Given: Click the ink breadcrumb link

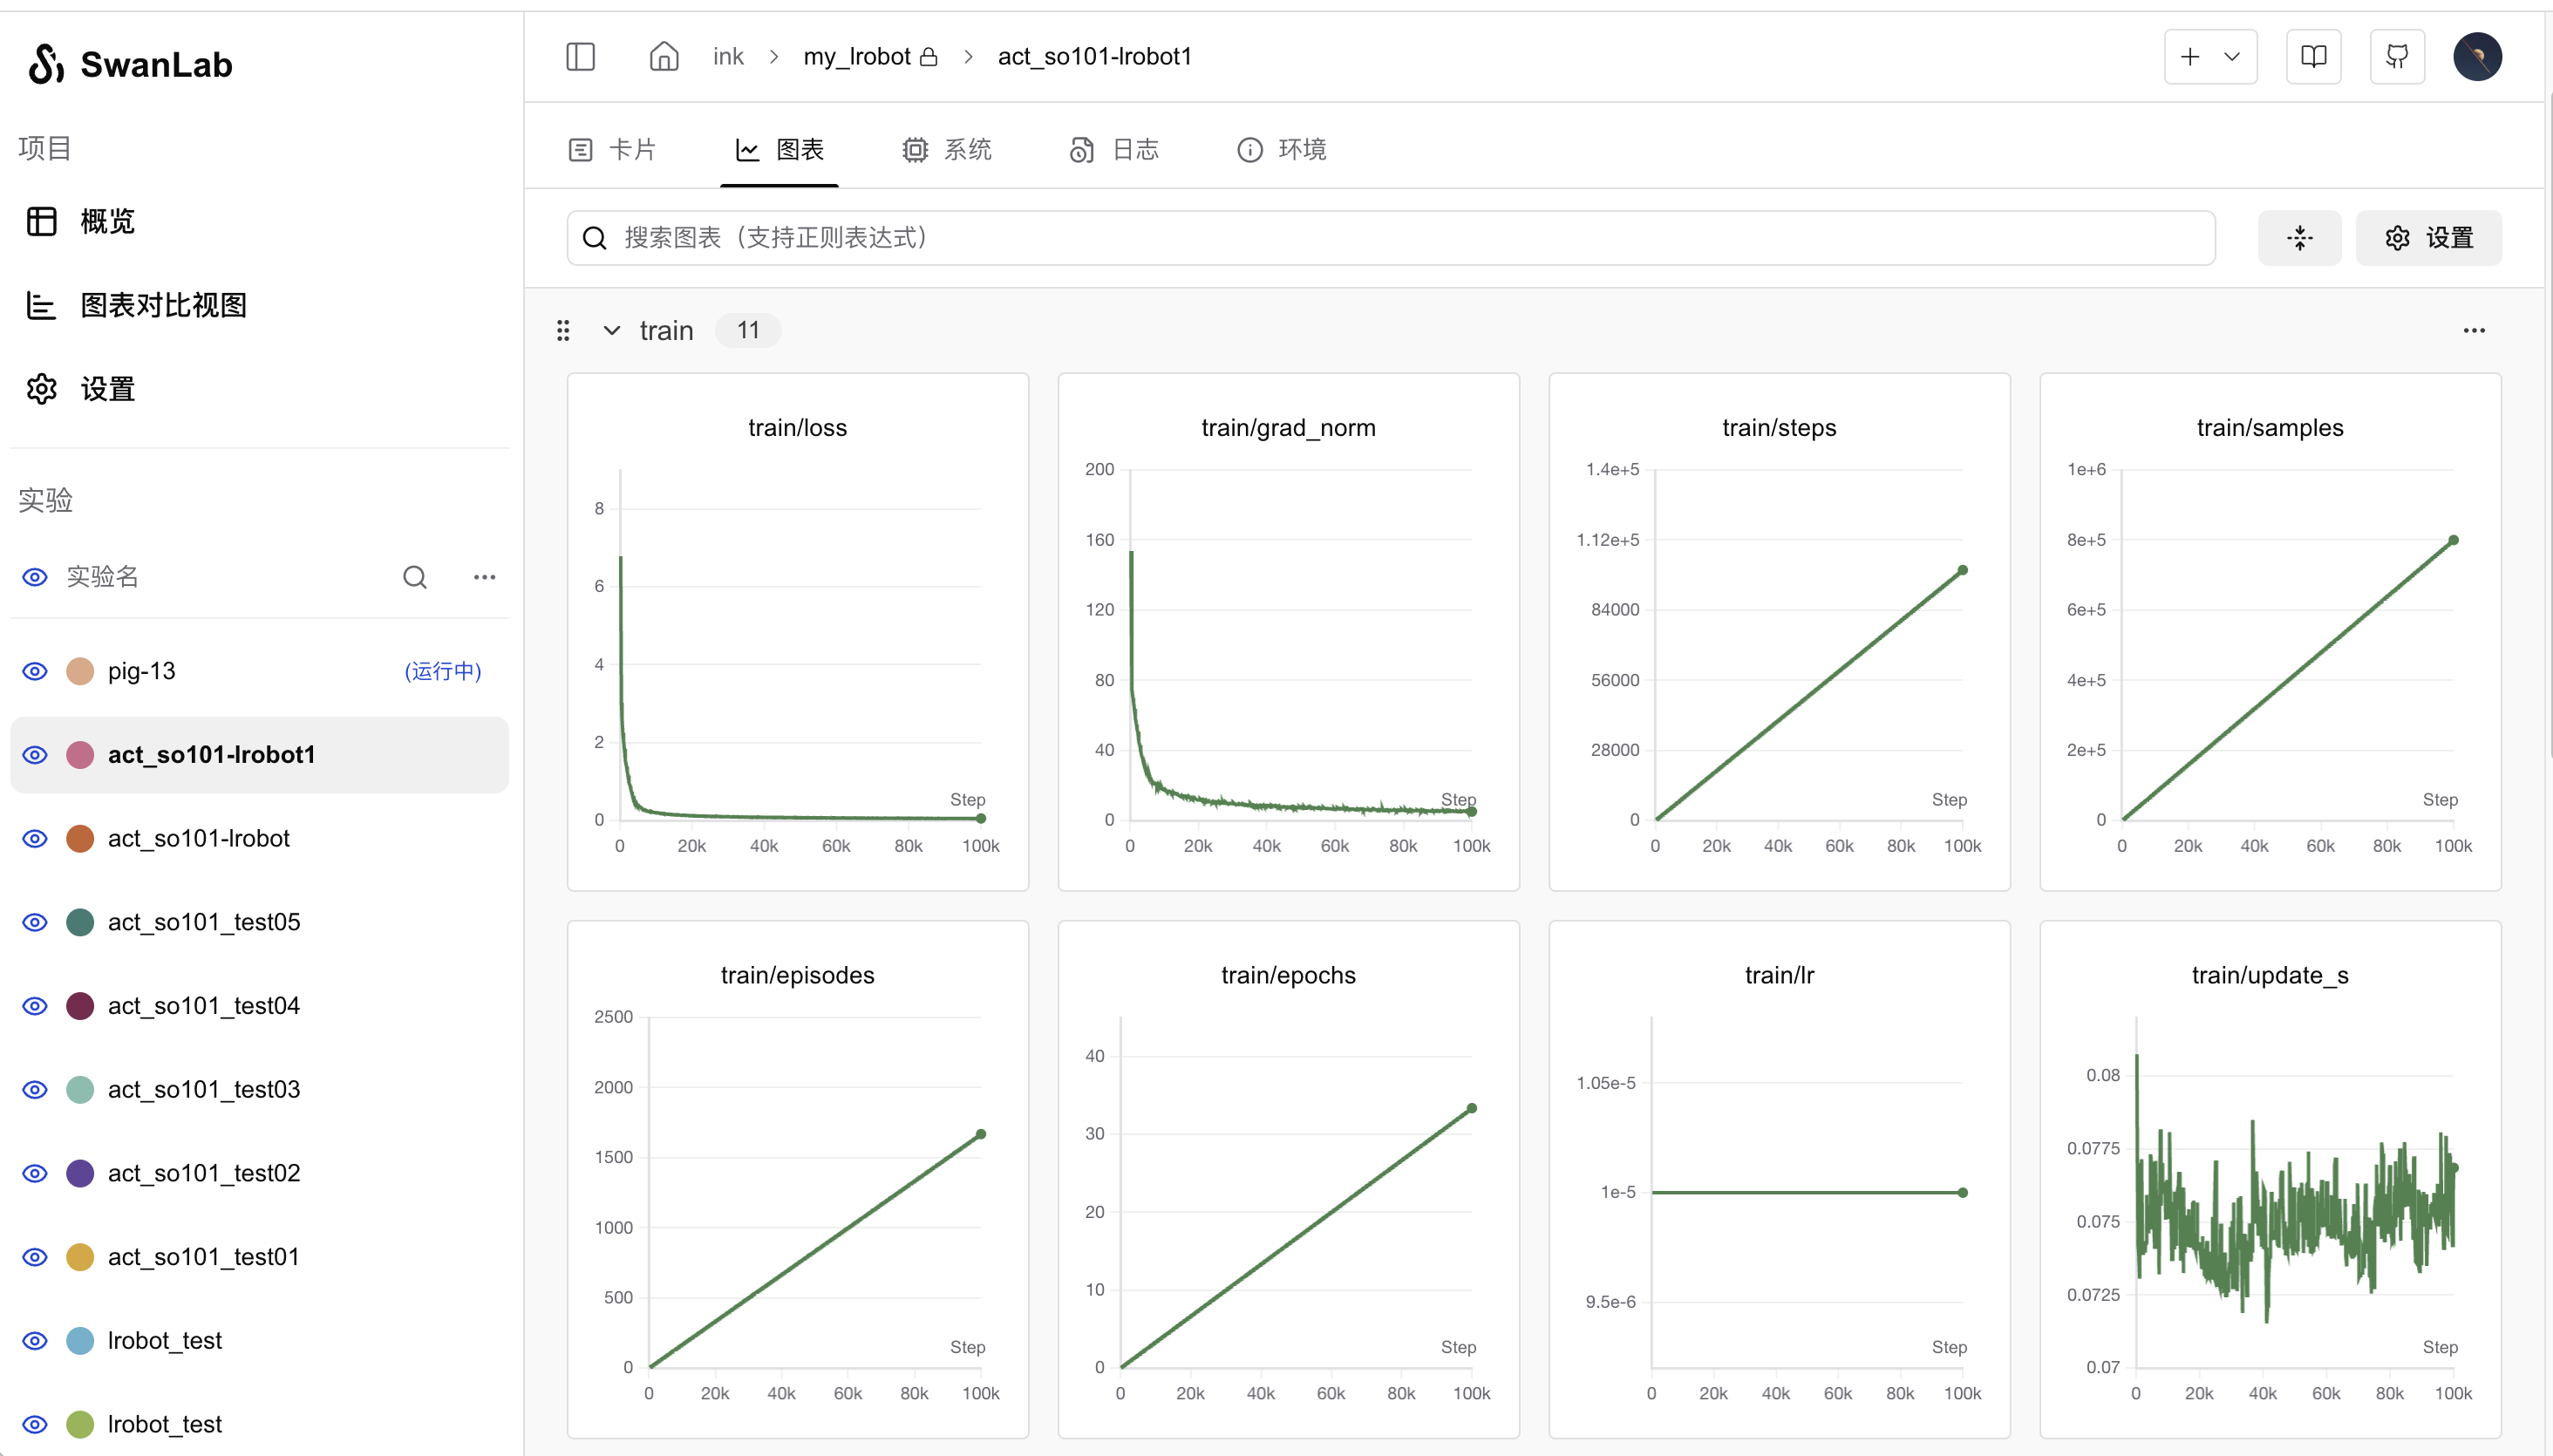Looking at the screenshot, I should [728, 57].
